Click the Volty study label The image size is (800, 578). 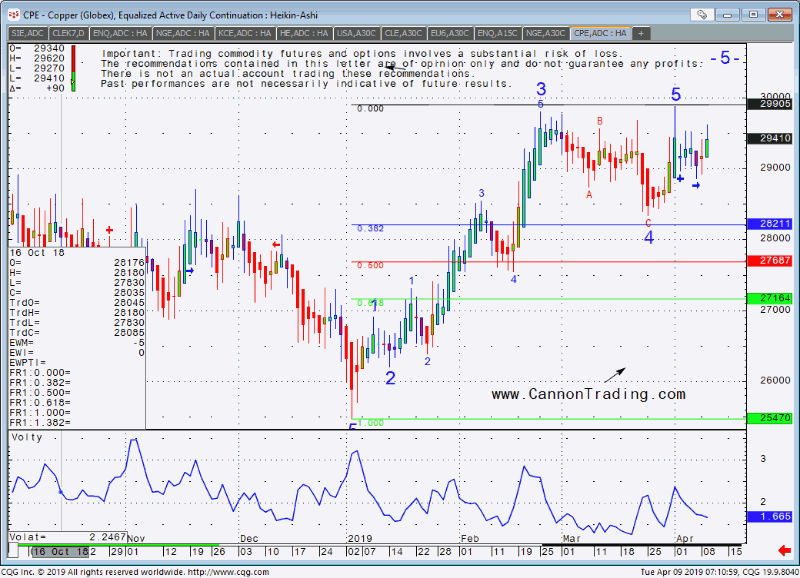25,437
